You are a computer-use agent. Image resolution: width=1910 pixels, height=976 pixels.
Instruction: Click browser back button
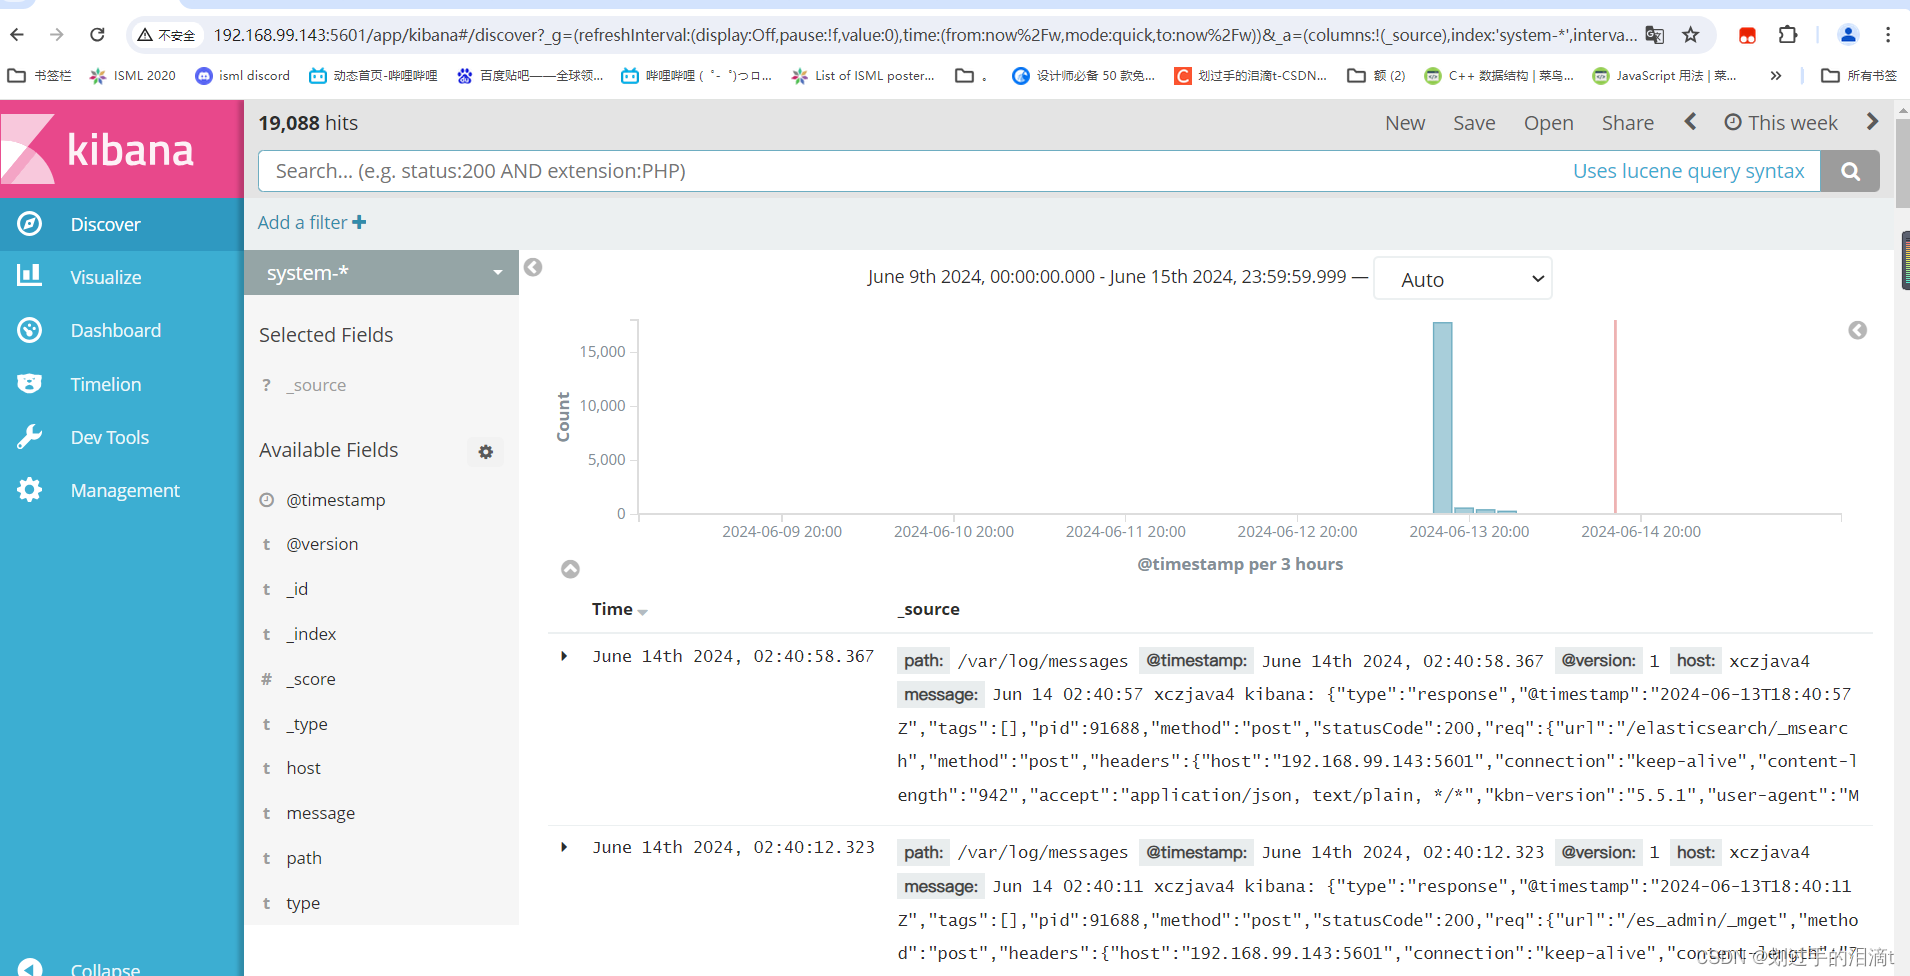17,35
